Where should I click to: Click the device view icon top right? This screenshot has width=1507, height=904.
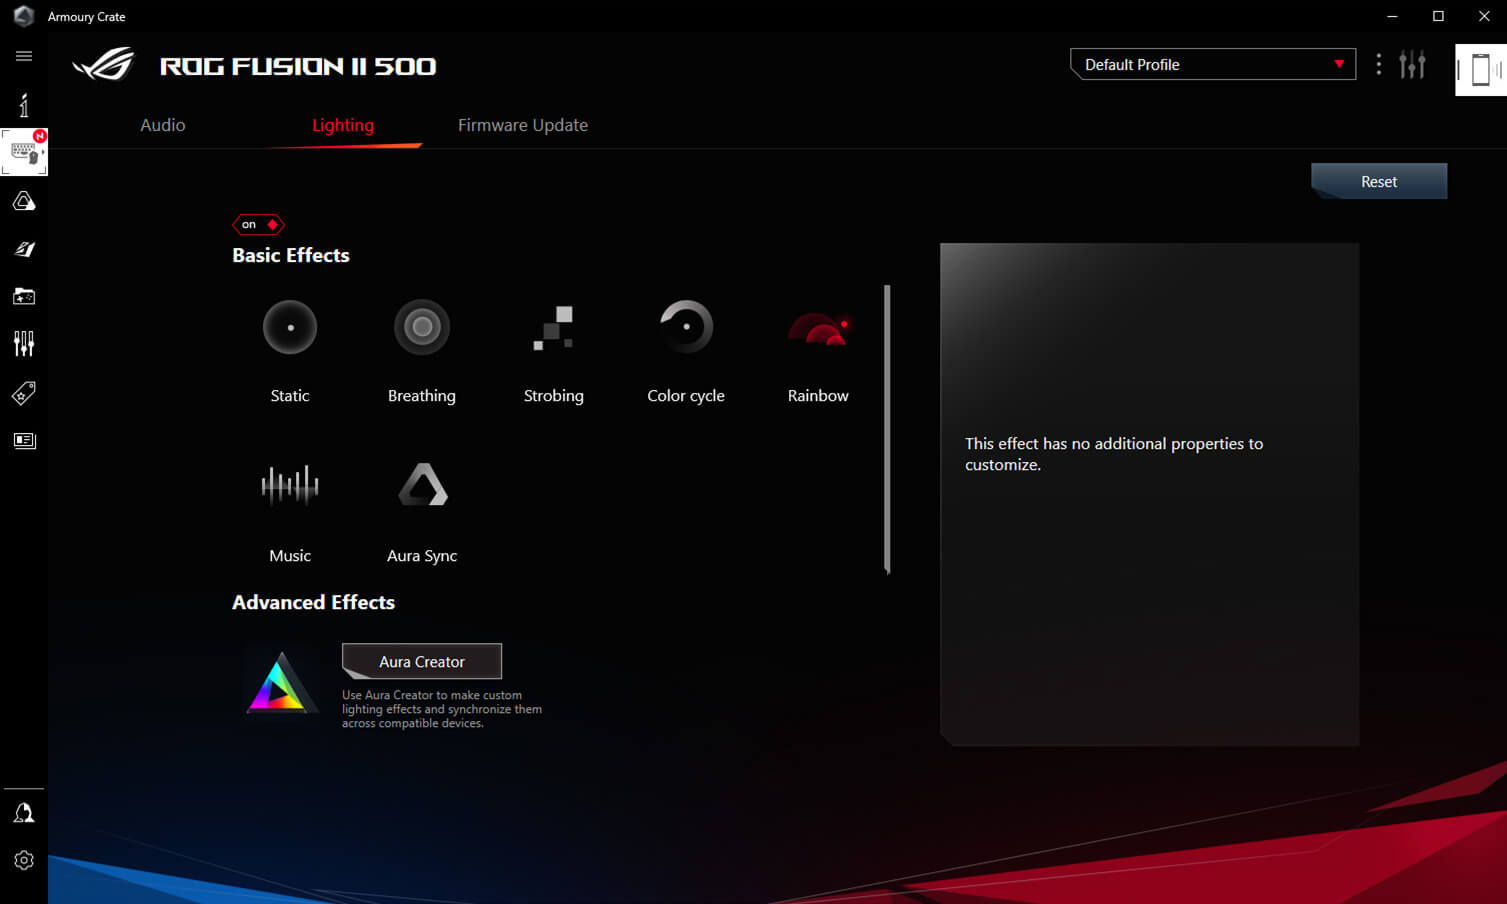pyautogui.click(x=1481, y=70)
